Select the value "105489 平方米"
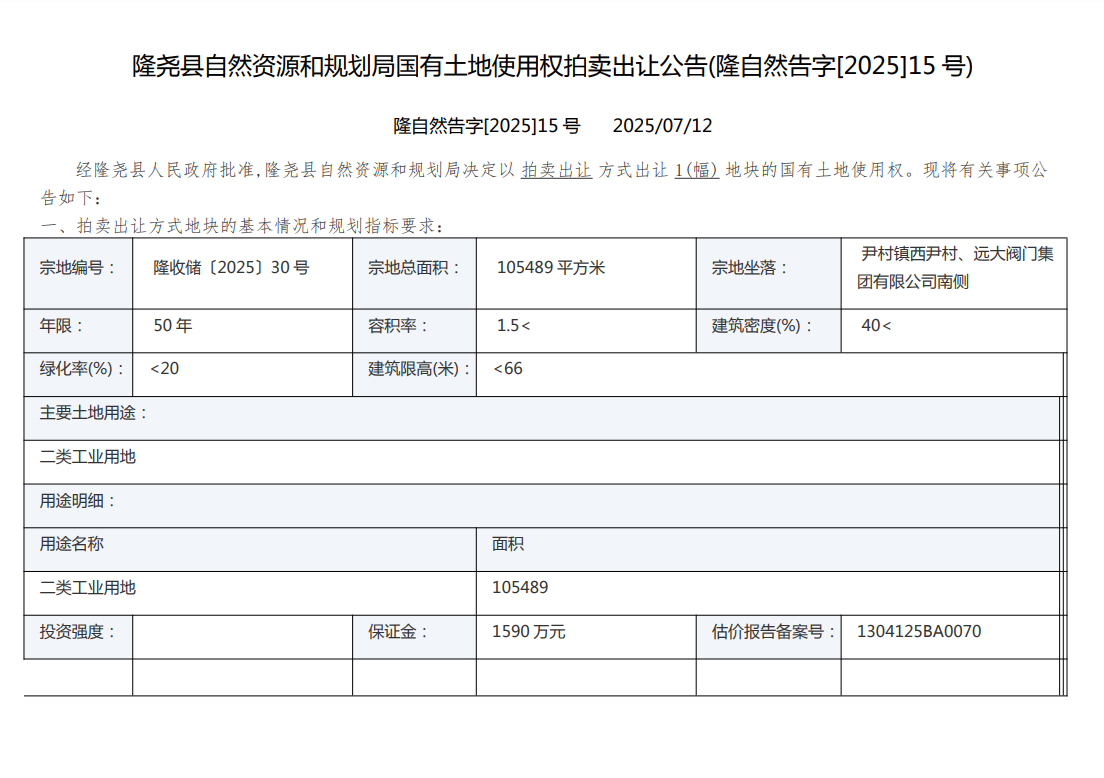 551,268
